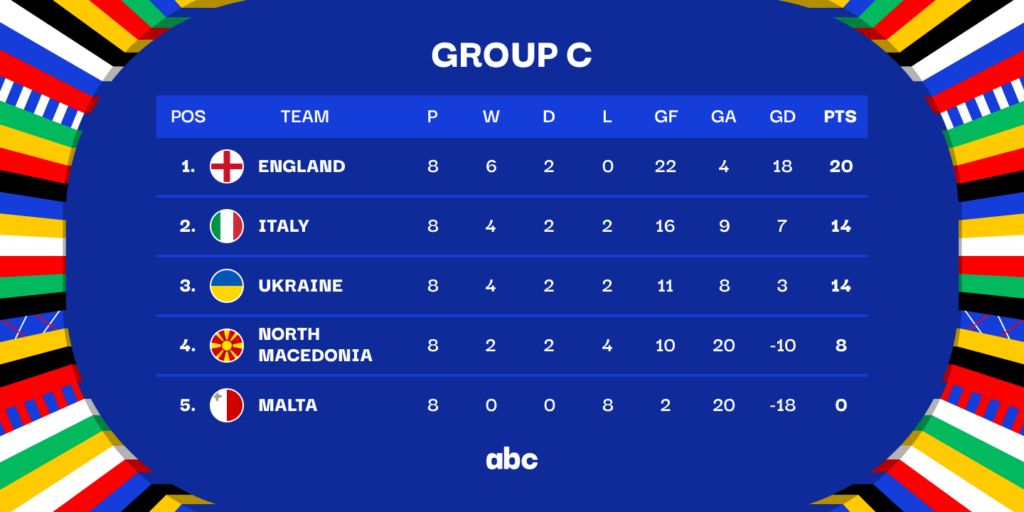
Task: Select the NORTH MACEDONIA team name
Action: tap(314, 345)
